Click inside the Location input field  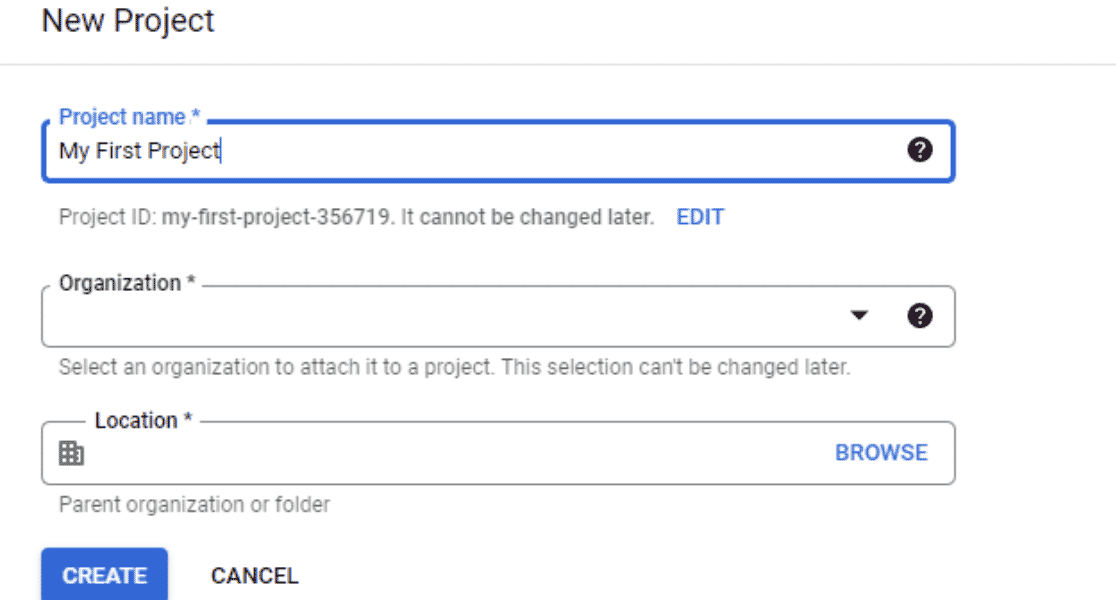(x=450, y=453)
